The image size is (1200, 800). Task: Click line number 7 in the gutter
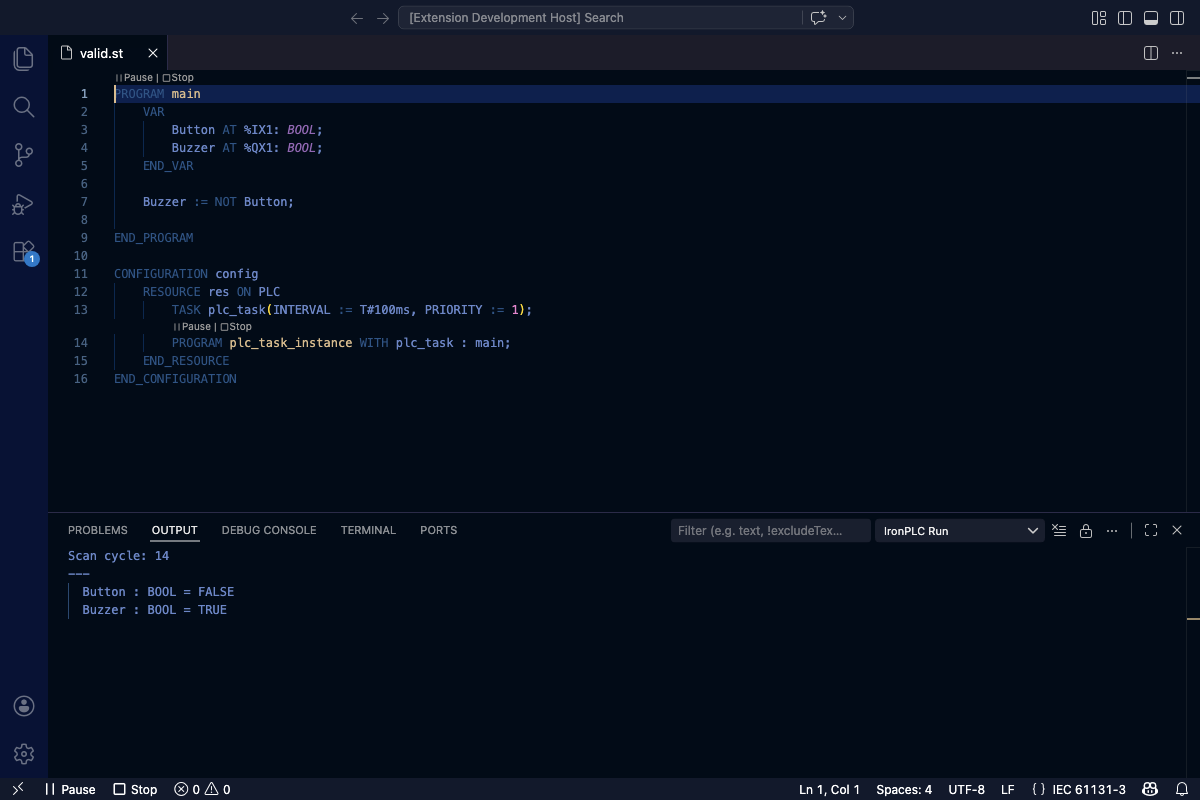tap(85, 202)
